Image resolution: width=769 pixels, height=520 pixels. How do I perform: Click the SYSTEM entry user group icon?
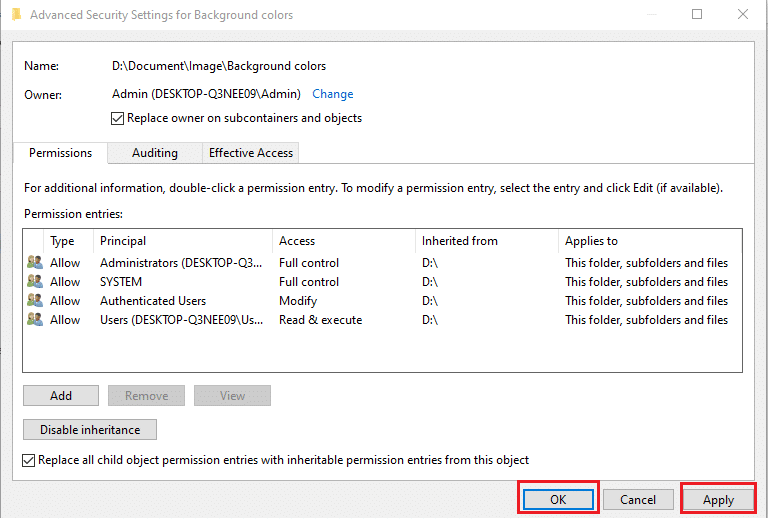(35, 282)
